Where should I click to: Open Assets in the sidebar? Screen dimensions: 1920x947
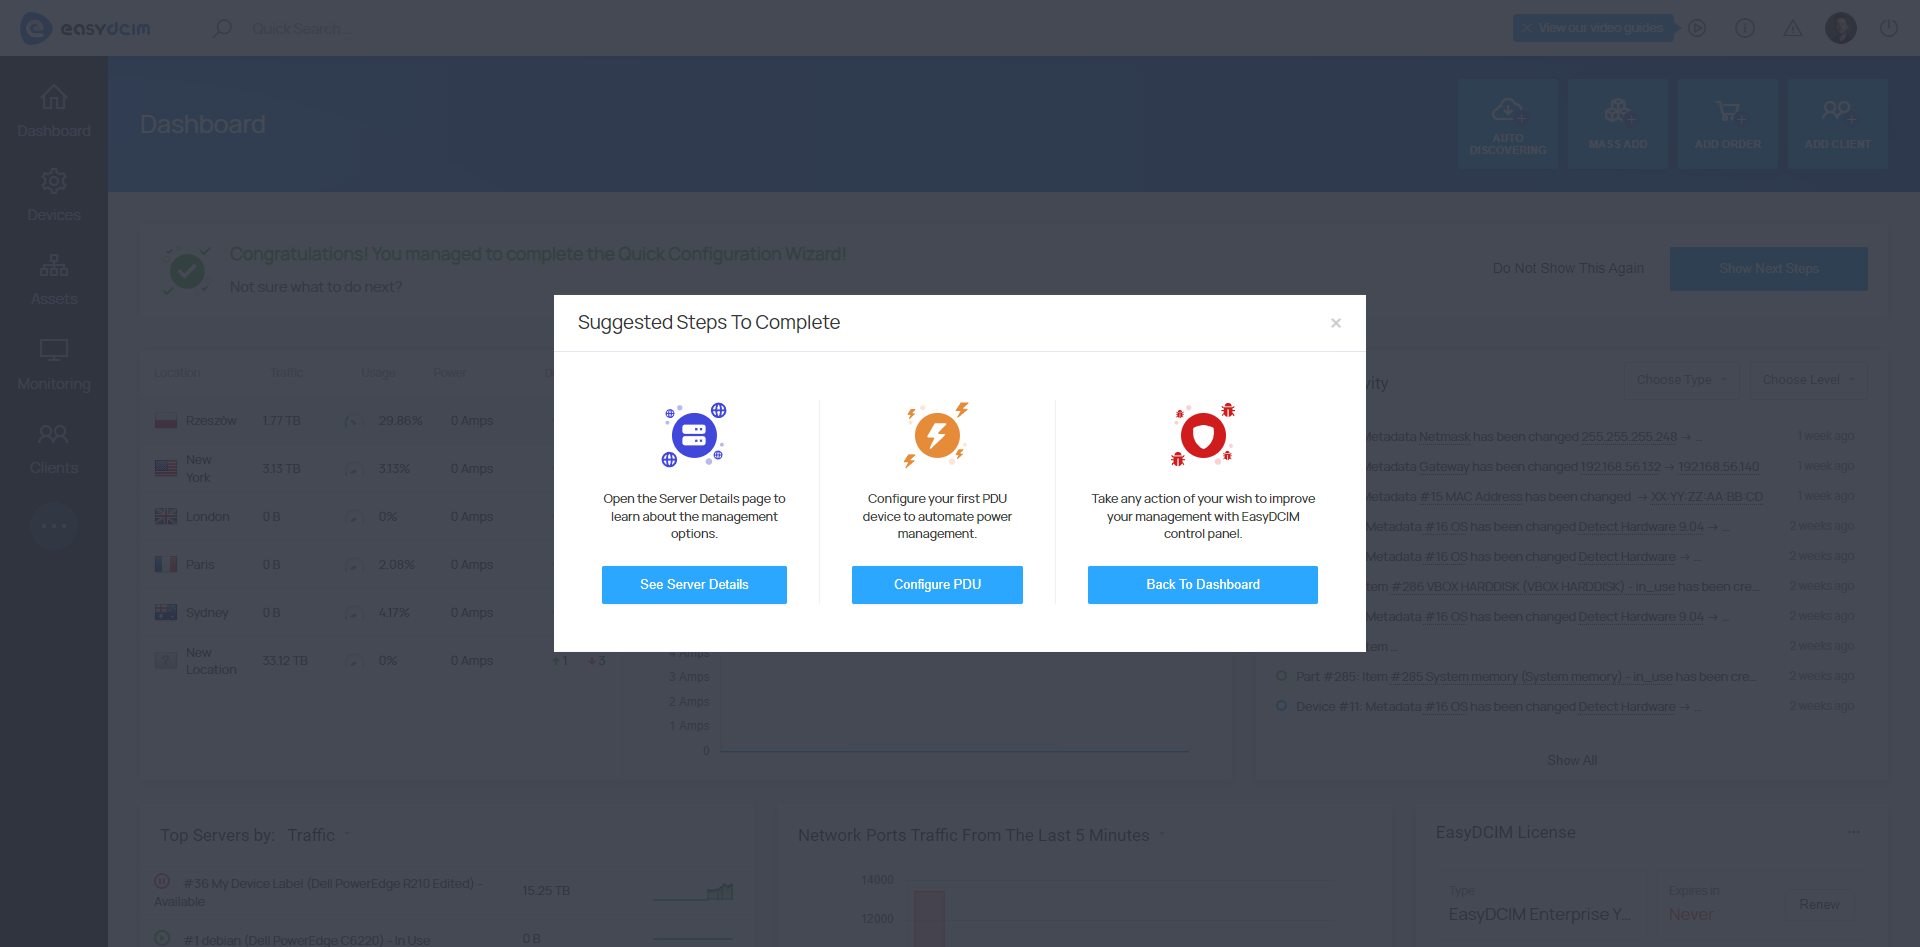click(x=54, y=279)
